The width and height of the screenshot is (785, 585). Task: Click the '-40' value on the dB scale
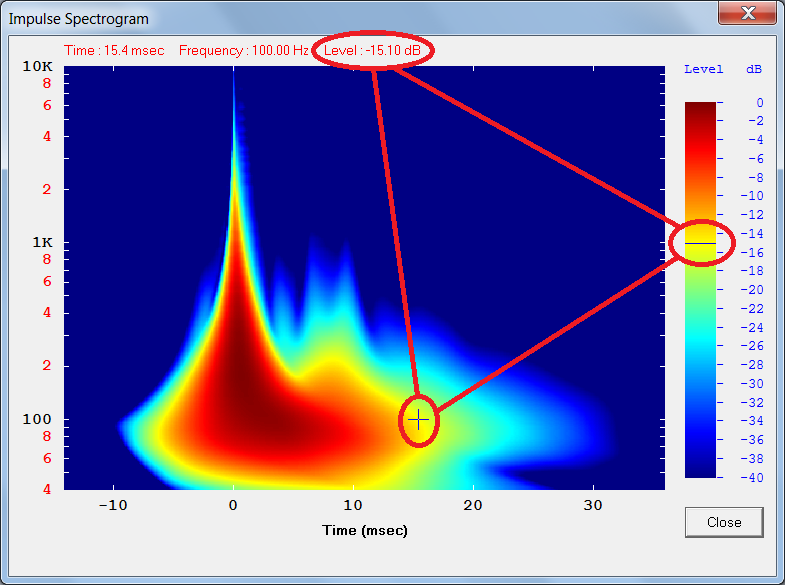point(752,477)
